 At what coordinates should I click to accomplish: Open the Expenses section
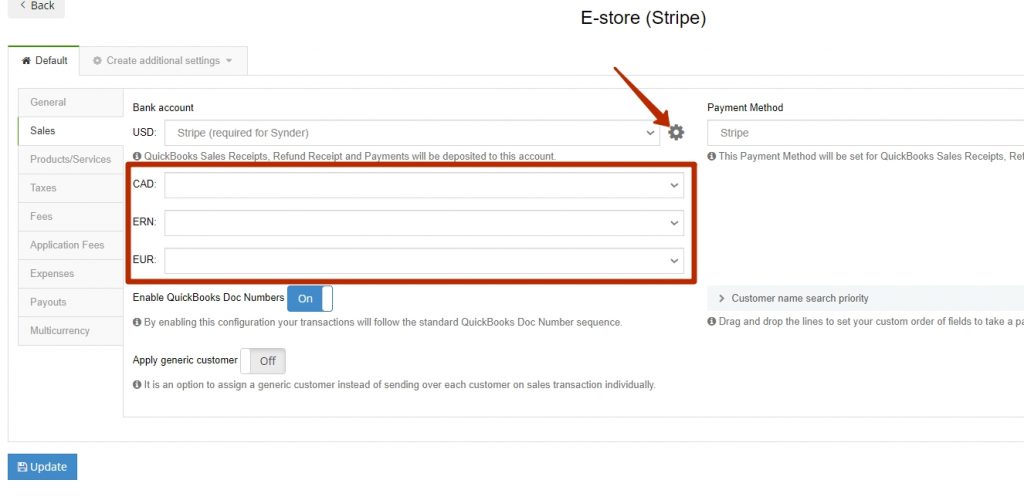click(71, 273)
